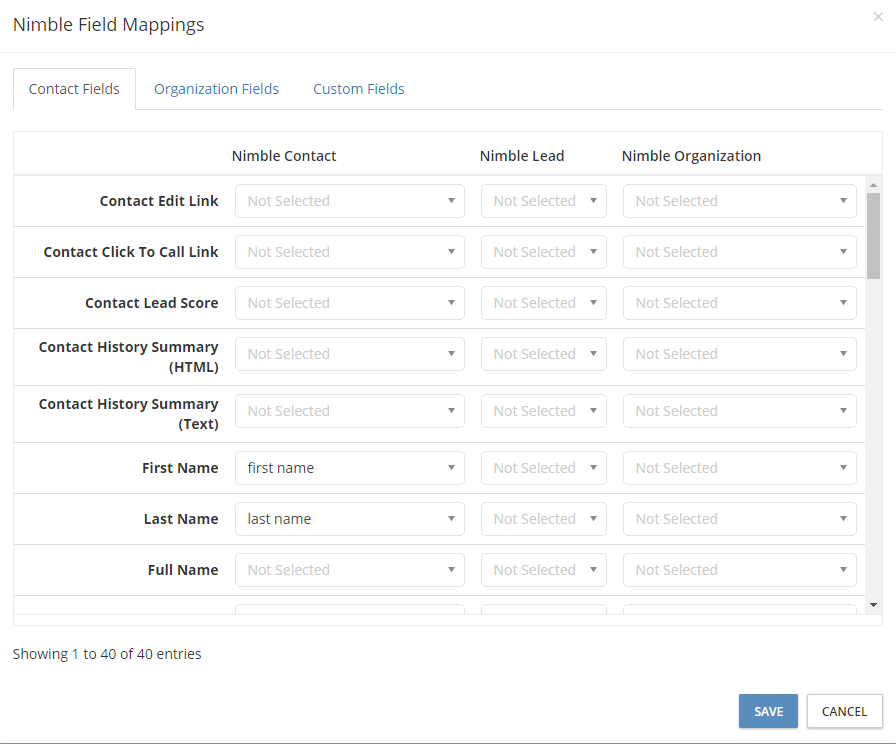Click the First Name row label
Image resolution: width=896 pixels, height=744 pixels.
180,468
